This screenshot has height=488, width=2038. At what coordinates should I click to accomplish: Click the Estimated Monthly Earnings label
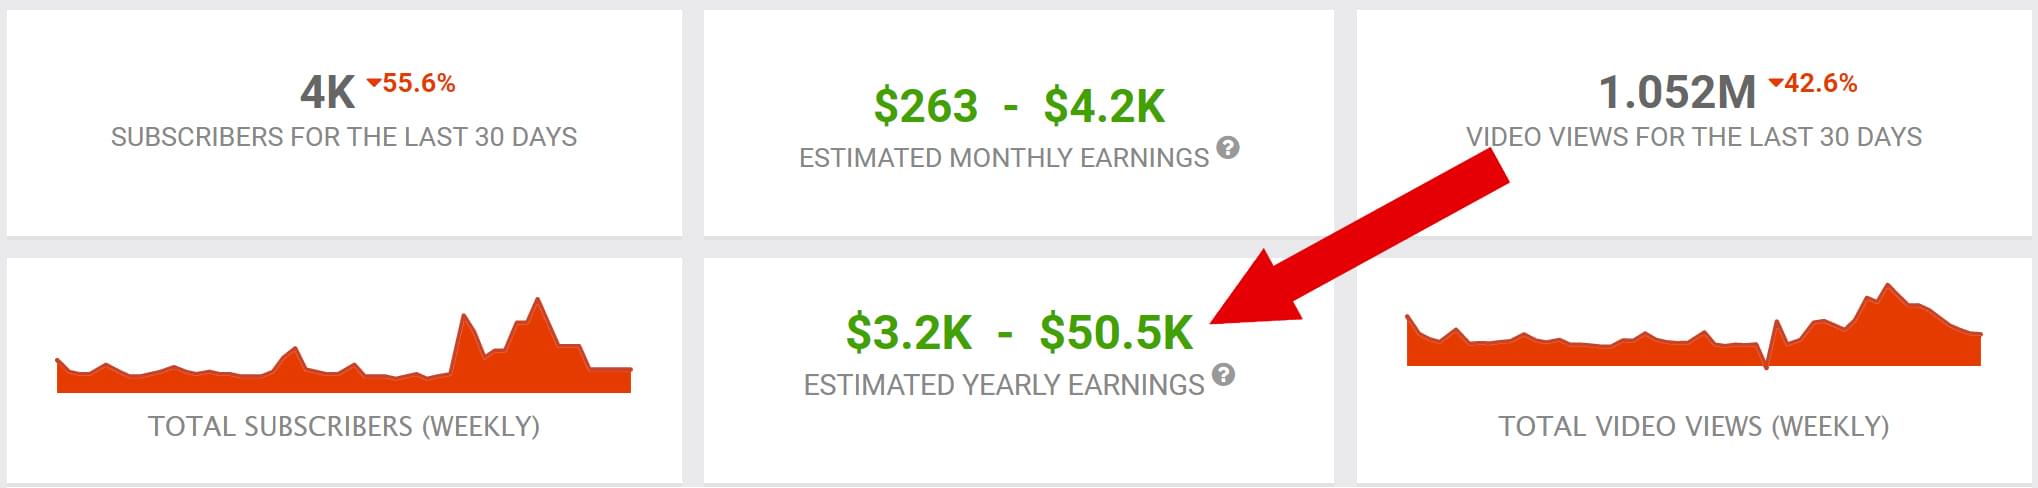1004,158
